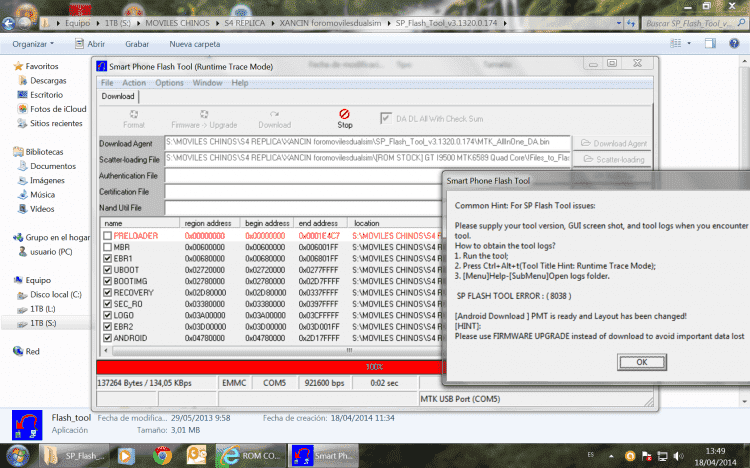
Task: Uncheck the ANDROID partition checkbox
Action: pyautogui.click(x=108, y=338)
